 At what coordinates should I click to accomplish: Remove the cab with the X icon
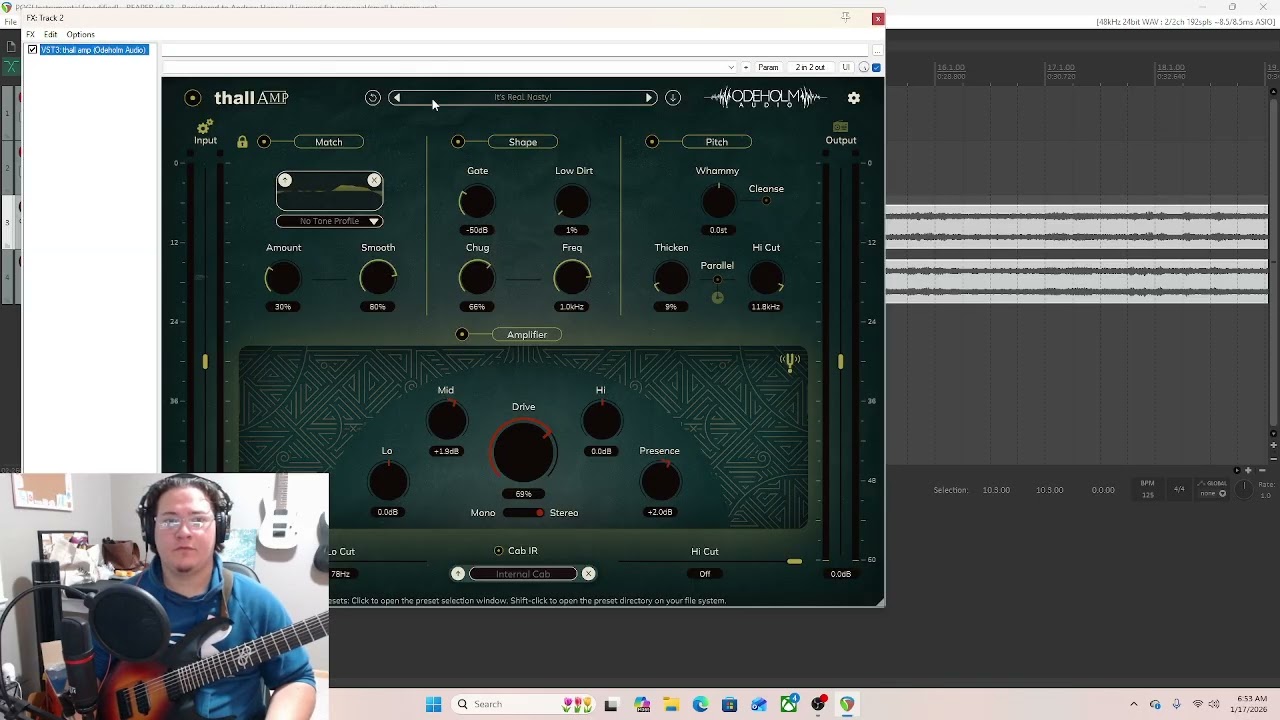click(x=588, y=574)
